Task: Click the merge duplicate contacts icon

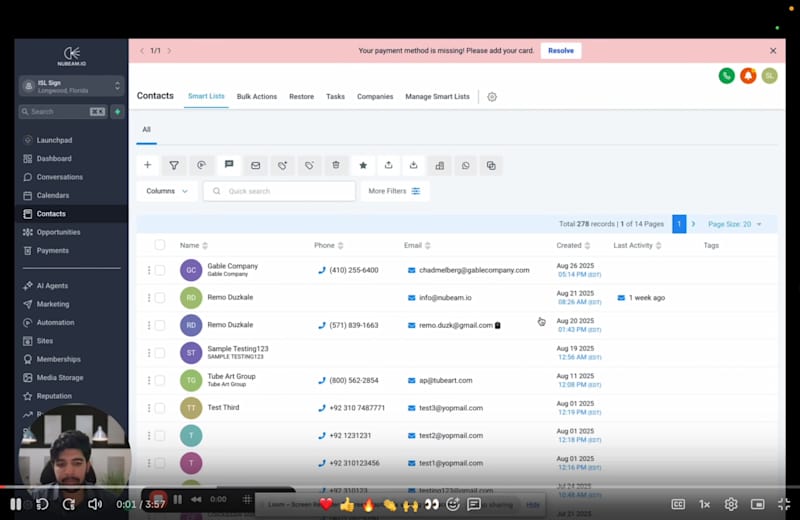Action: pyautogui.click(x=491, y=165)
